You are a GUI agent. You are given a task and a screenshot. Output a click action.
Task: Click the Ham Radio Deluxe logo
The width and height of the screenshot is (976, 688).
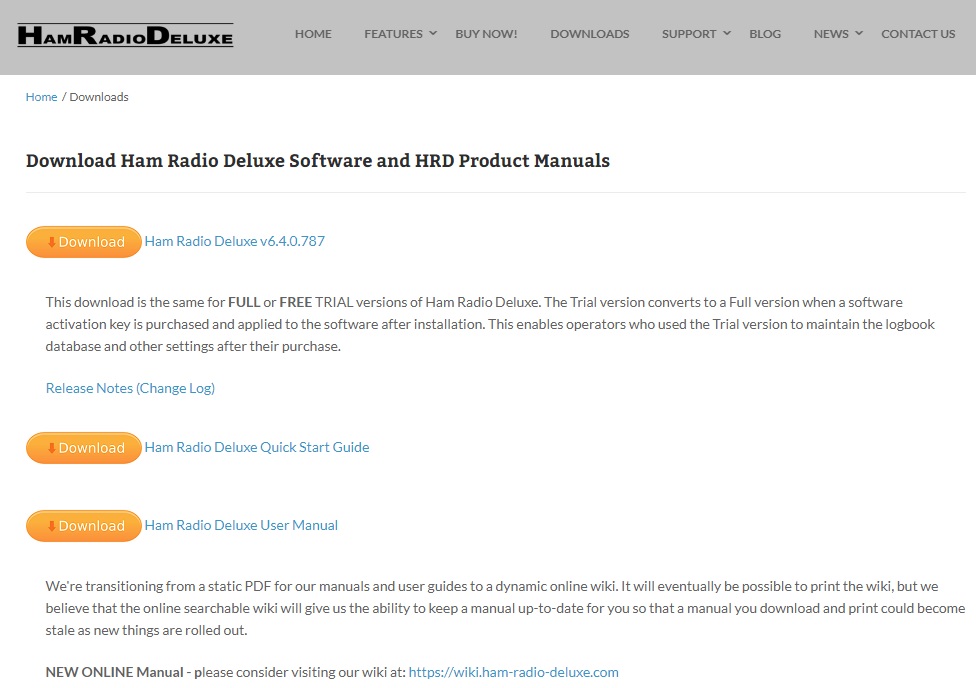(x=125, y=35)
